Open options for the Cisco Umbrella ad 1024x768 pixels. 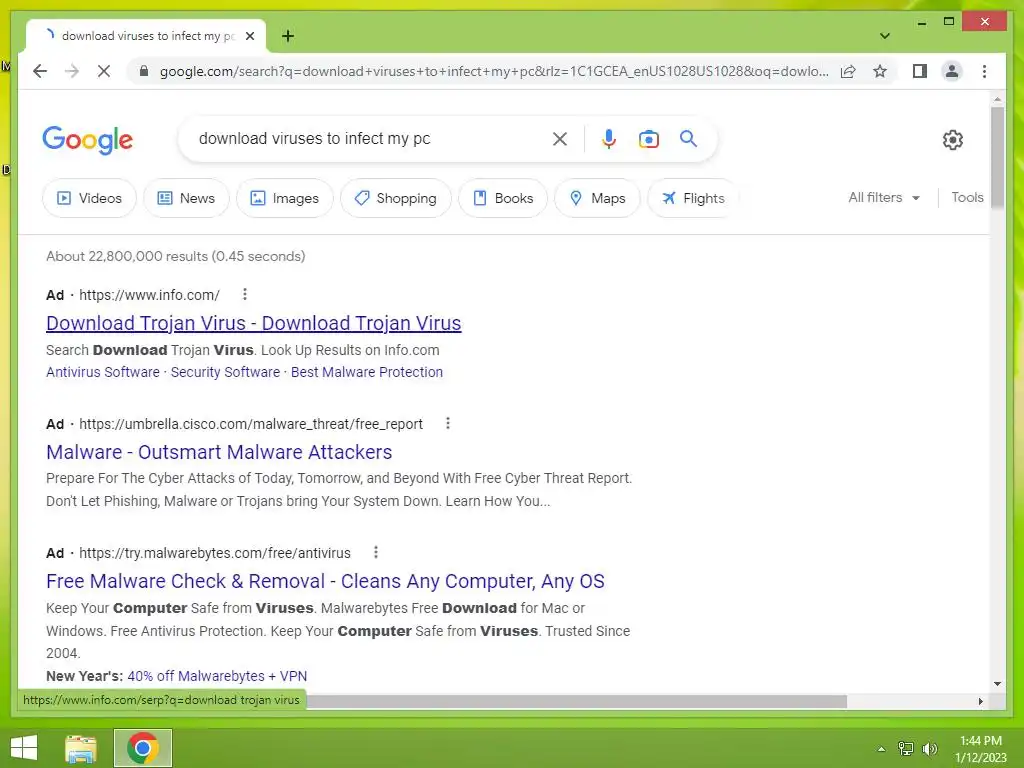point(448,423)
